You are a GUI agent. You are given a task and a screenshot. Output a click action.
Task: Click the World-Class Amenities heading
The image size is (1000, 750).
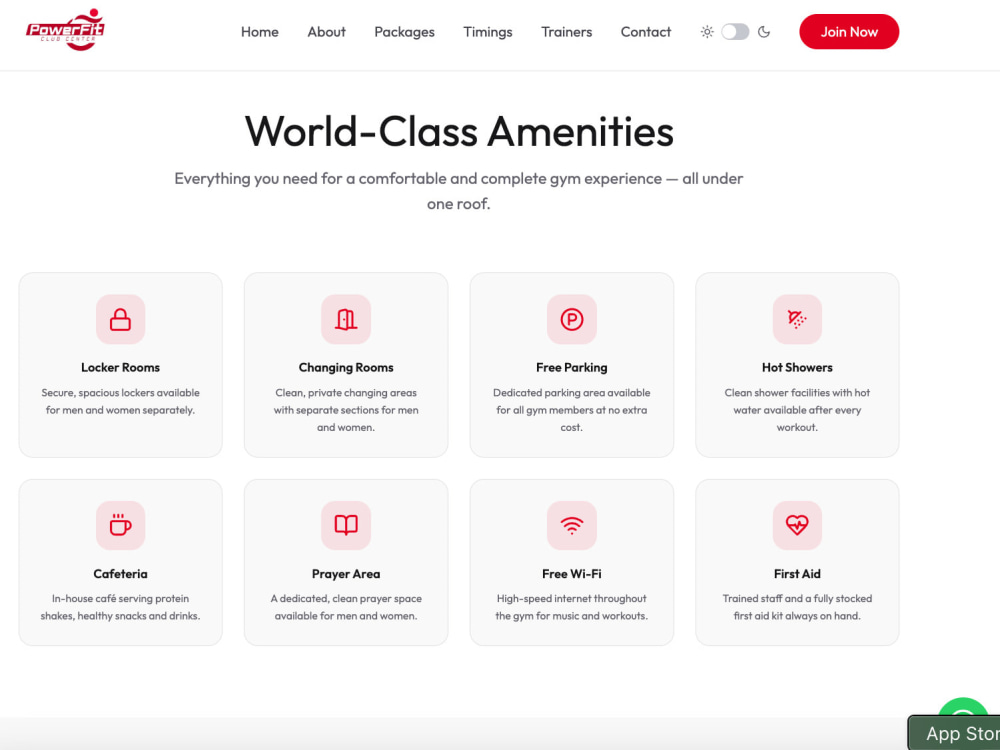[x=459, y=131]
